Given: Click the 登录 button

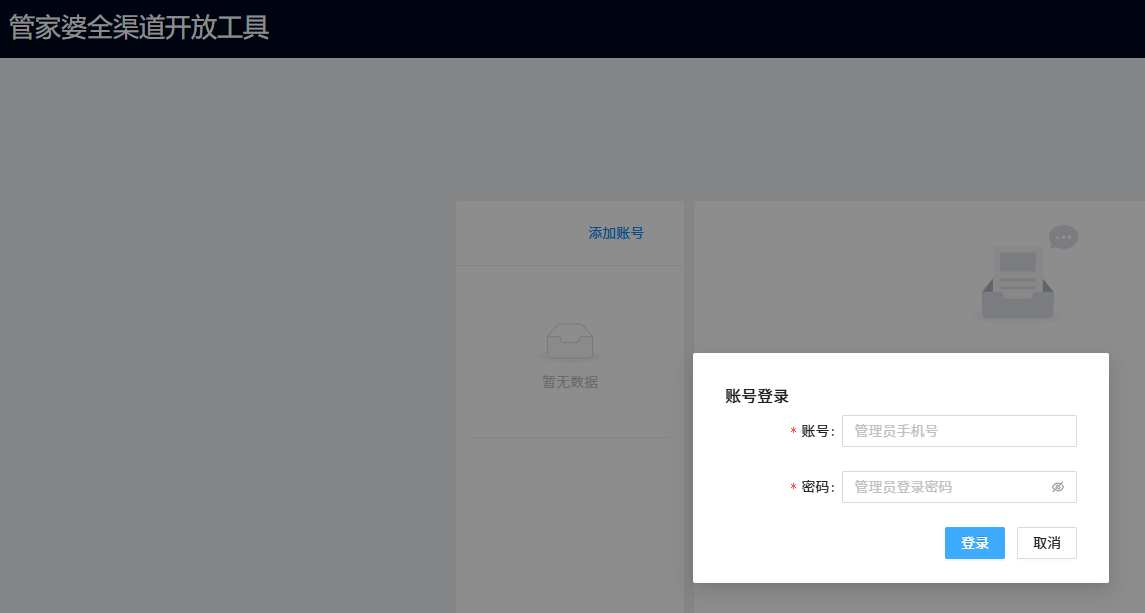Looking at the screenshot, I should point(974,543).
